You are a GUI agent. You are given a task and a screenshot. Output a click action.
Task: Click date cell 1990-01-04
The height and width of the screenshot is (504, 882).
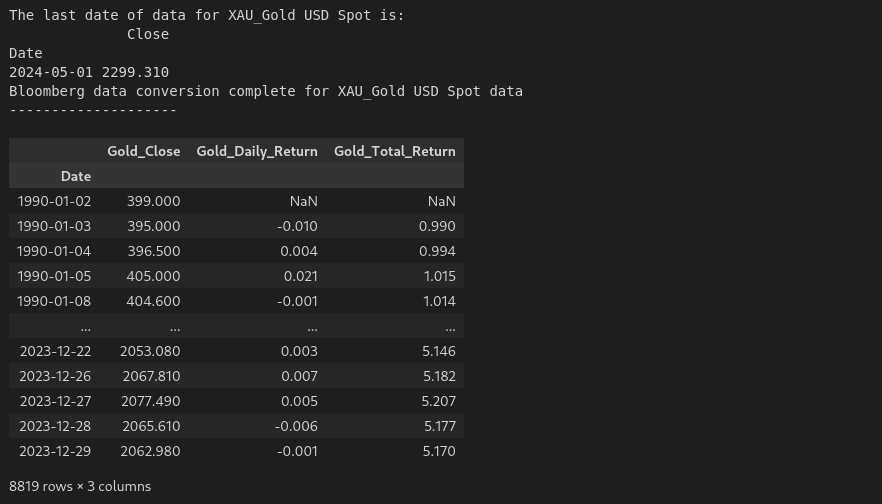coord(54,251)
